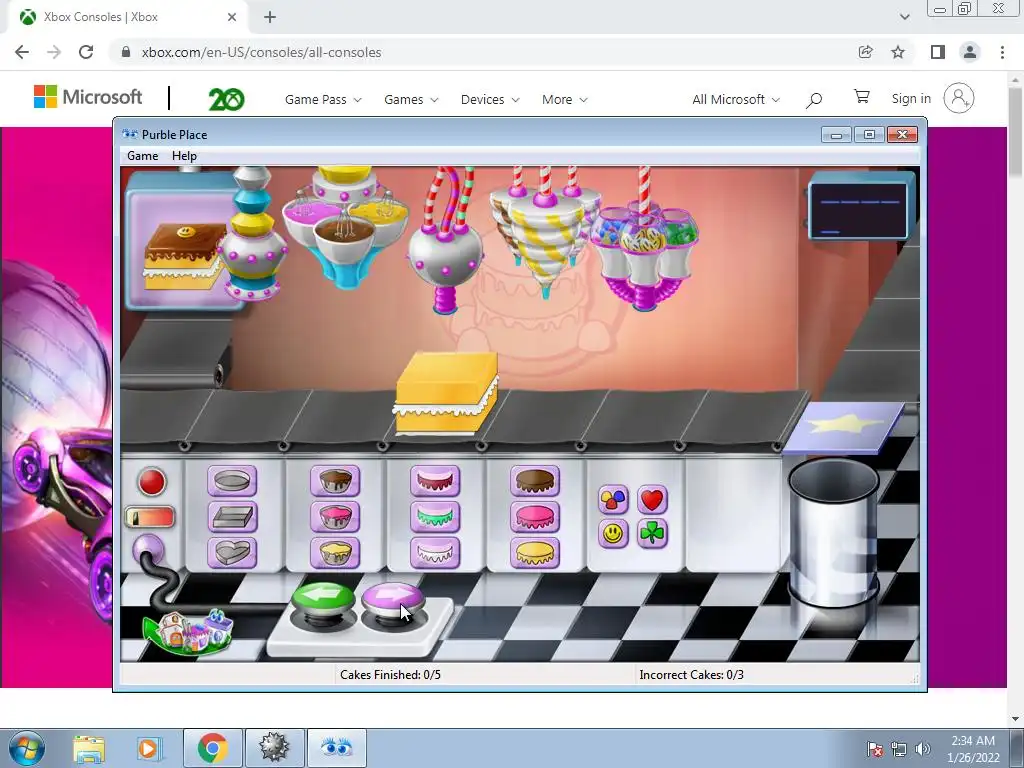The width and height of the screenshot is (1024, 768).
Task: Close the Xbox Consoles tab
Action: click(232, 17)
